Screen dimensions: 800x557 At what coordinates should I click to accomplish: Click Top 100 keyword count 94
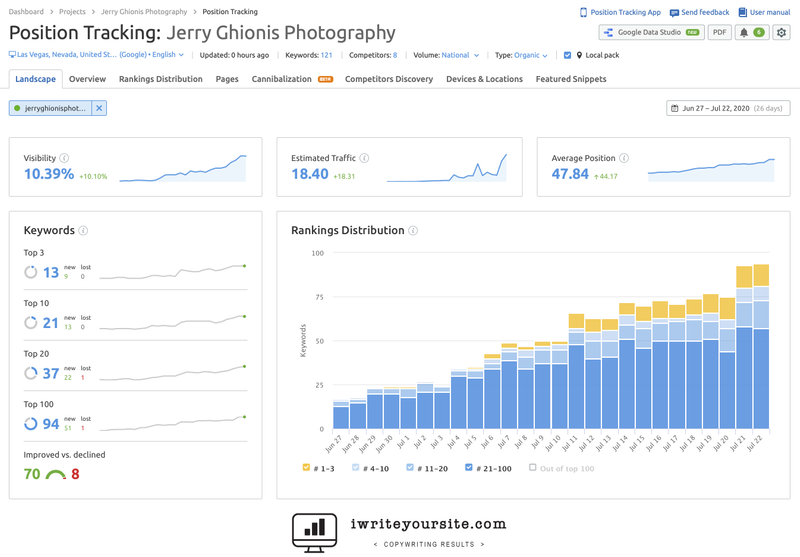(x=51, y=424)
